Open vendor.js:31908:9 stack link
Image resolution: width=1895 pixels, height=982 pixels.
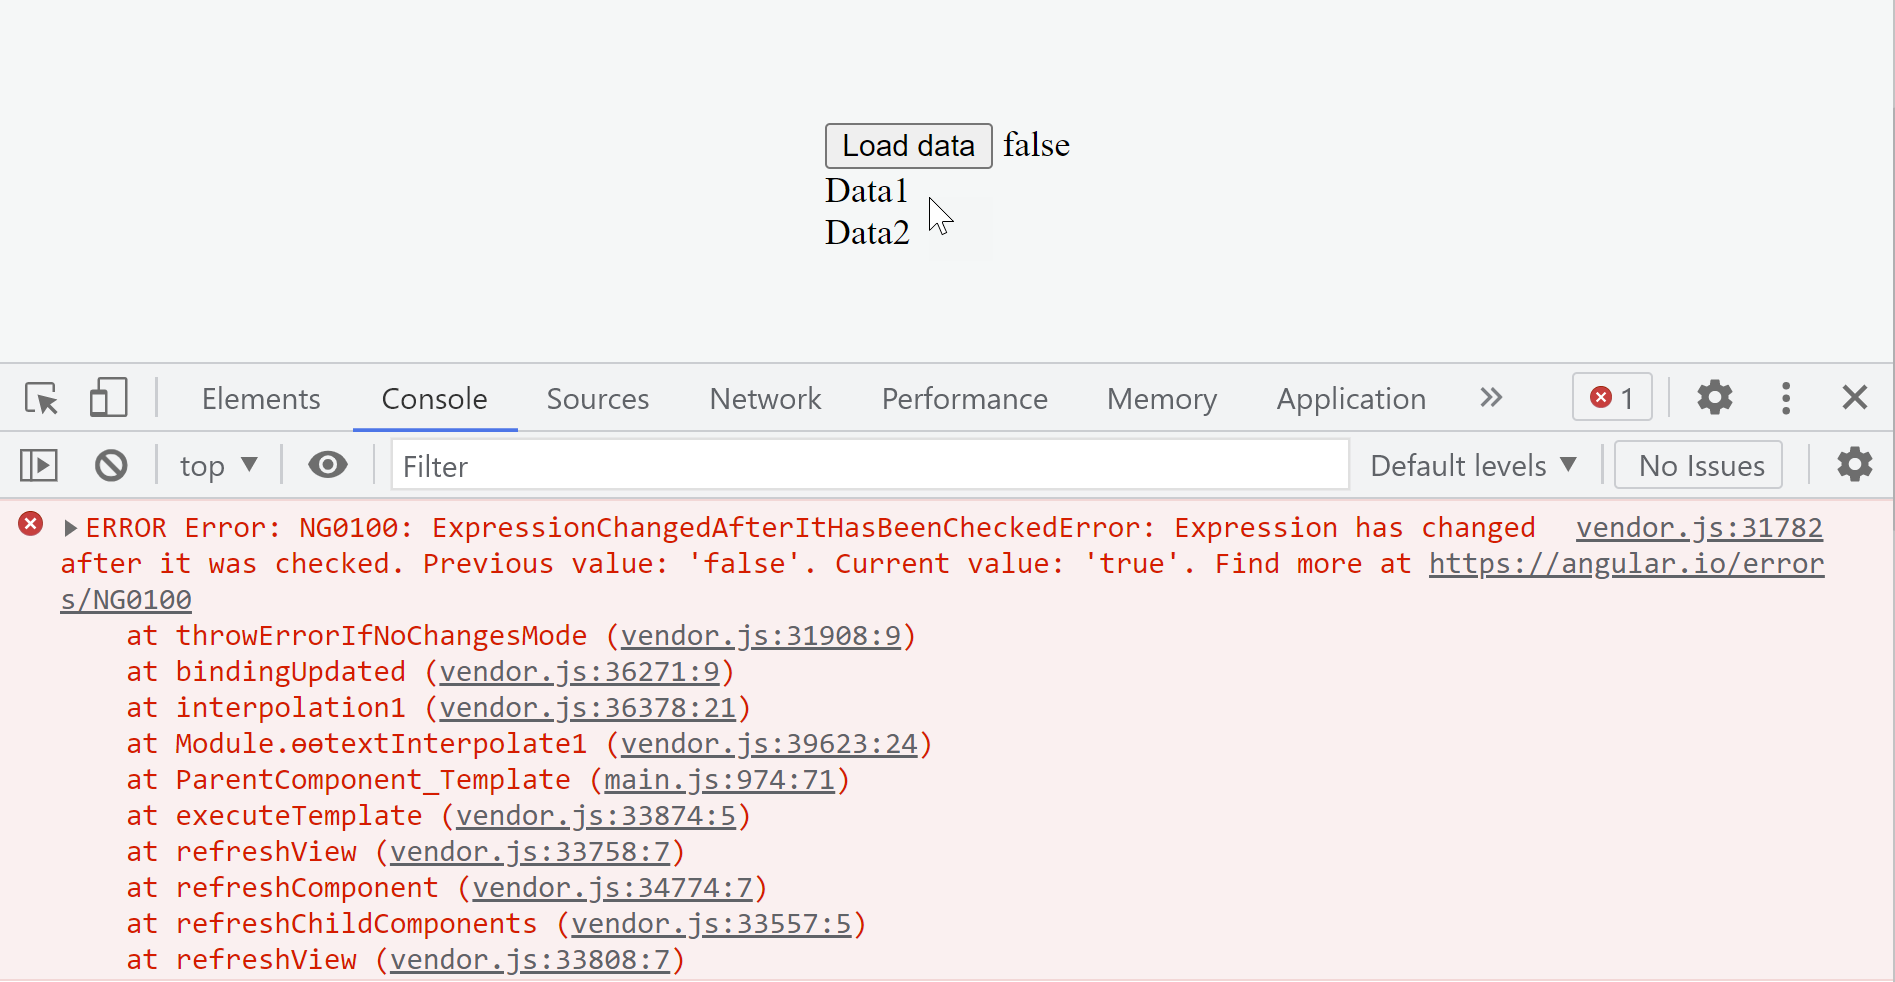tap(761, 636)
